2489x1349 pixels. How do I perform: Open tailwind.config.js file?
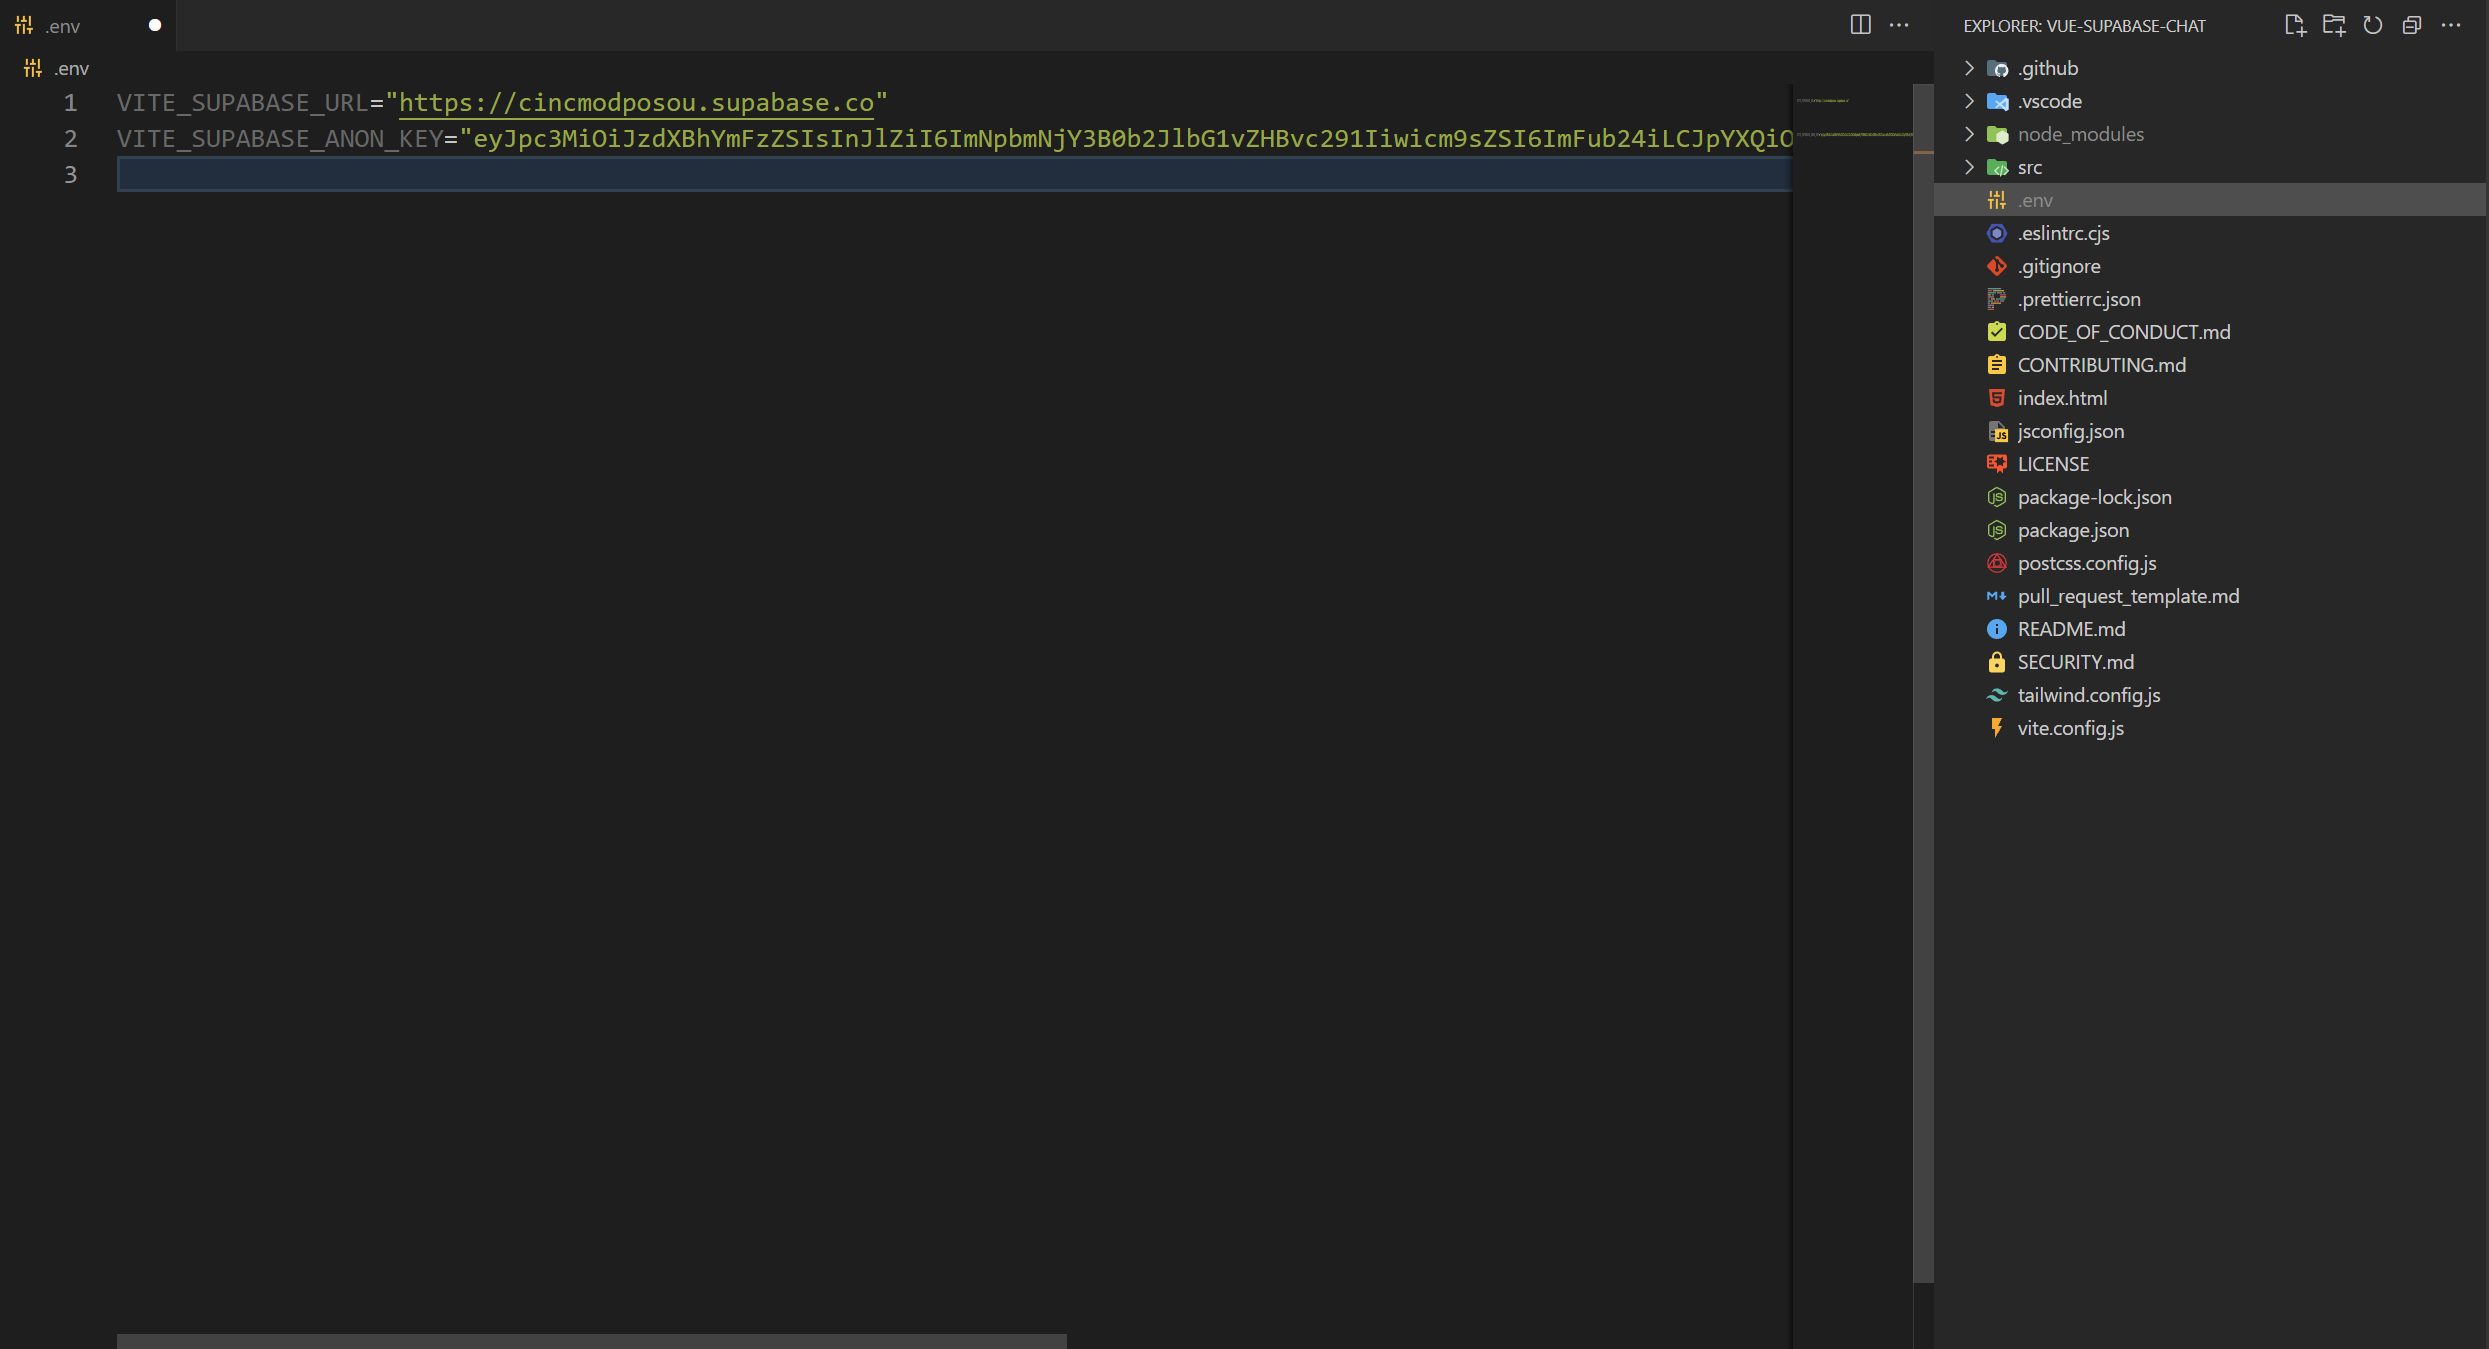coord(2088,695)
